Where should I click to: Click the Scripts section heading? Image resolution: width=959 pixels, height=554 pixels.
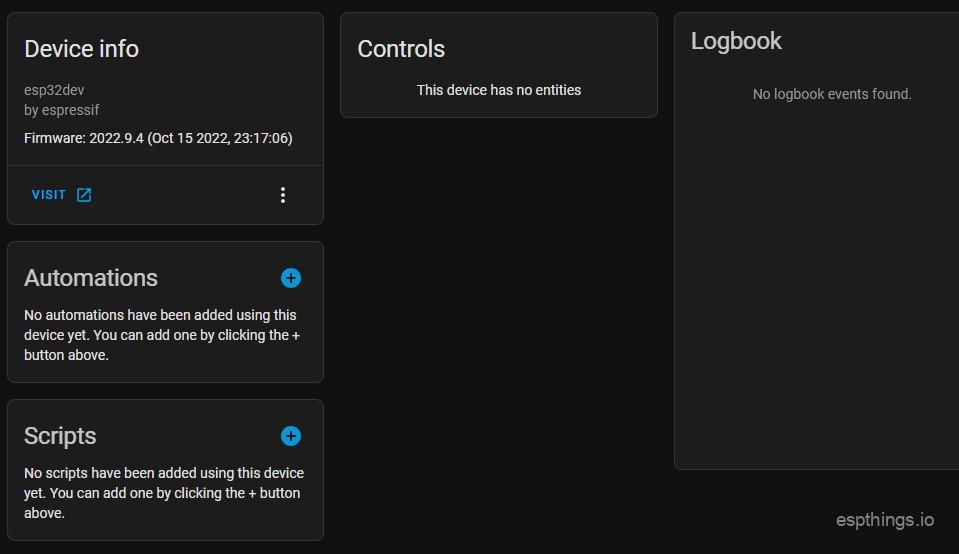[60, 436]
